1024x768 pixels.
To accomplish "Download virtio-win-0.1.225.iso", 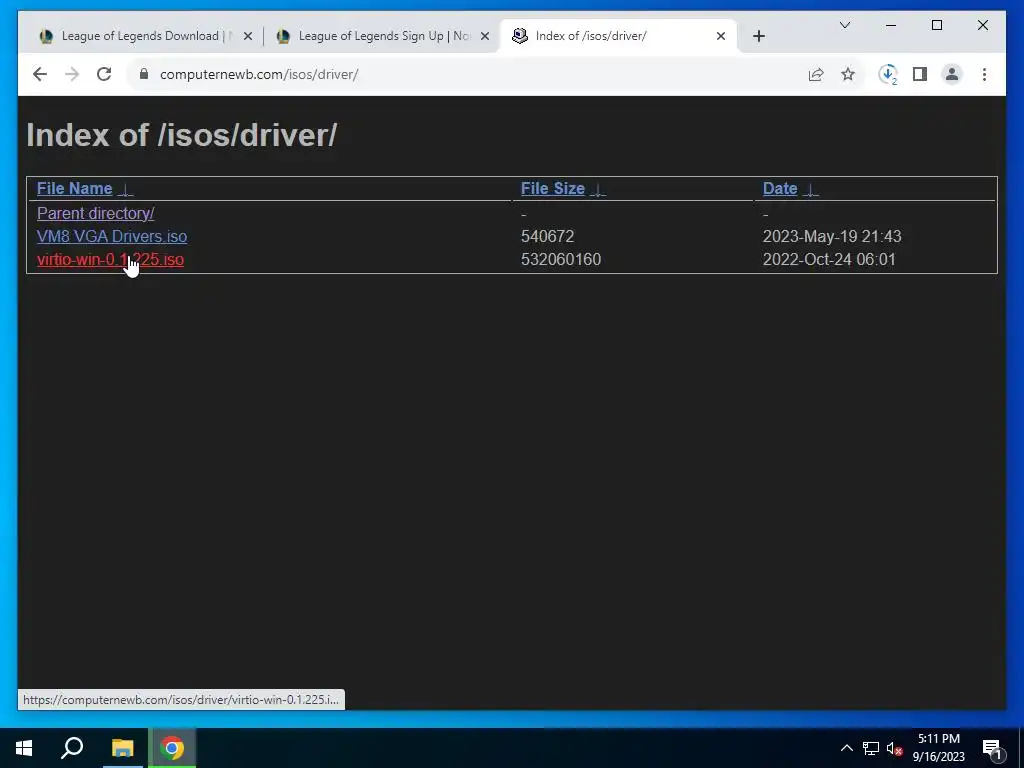I will [x=110, y=260].
